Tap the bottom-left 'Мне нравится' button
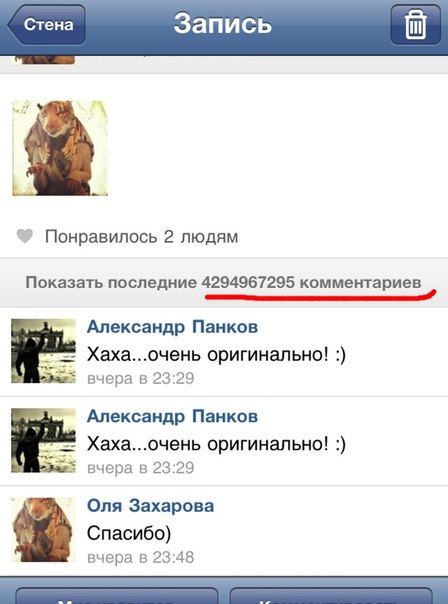The height and width of the screenshot is (604, 448). pyautogui.click(x=117, y=596)
